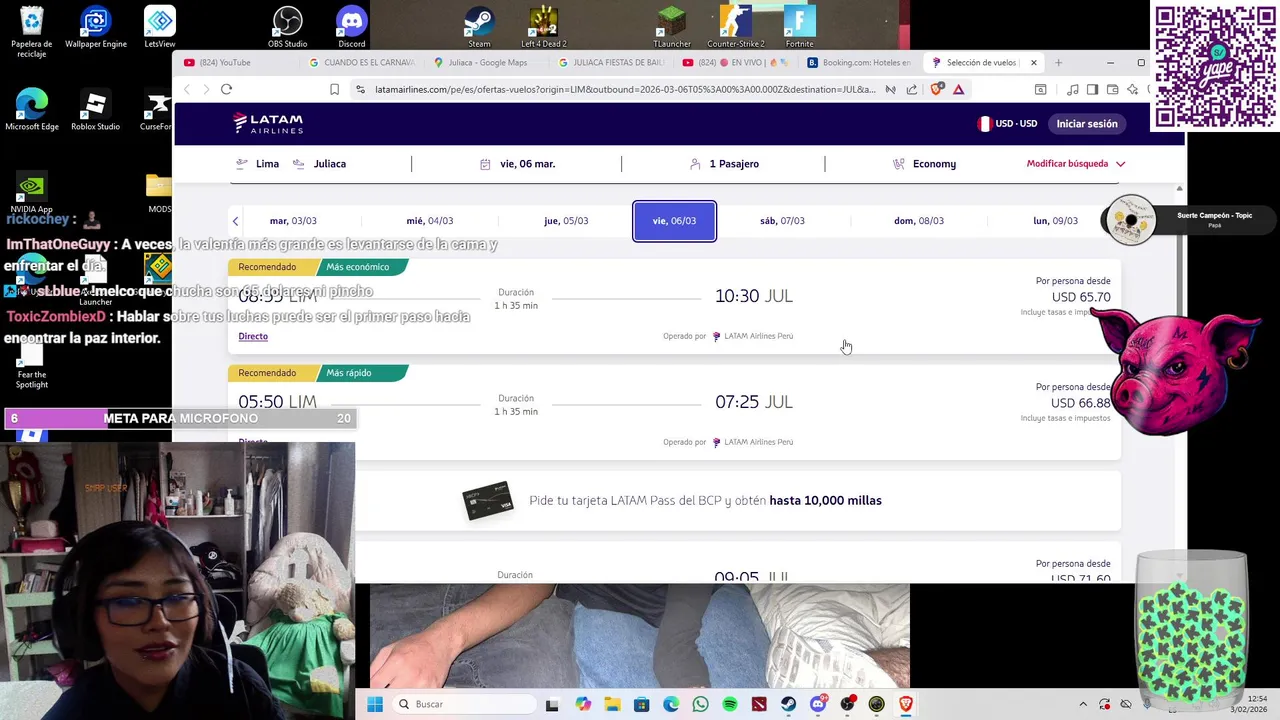
Task: Open Wallpaper Engine desktop icon
Action: [96, 28]
